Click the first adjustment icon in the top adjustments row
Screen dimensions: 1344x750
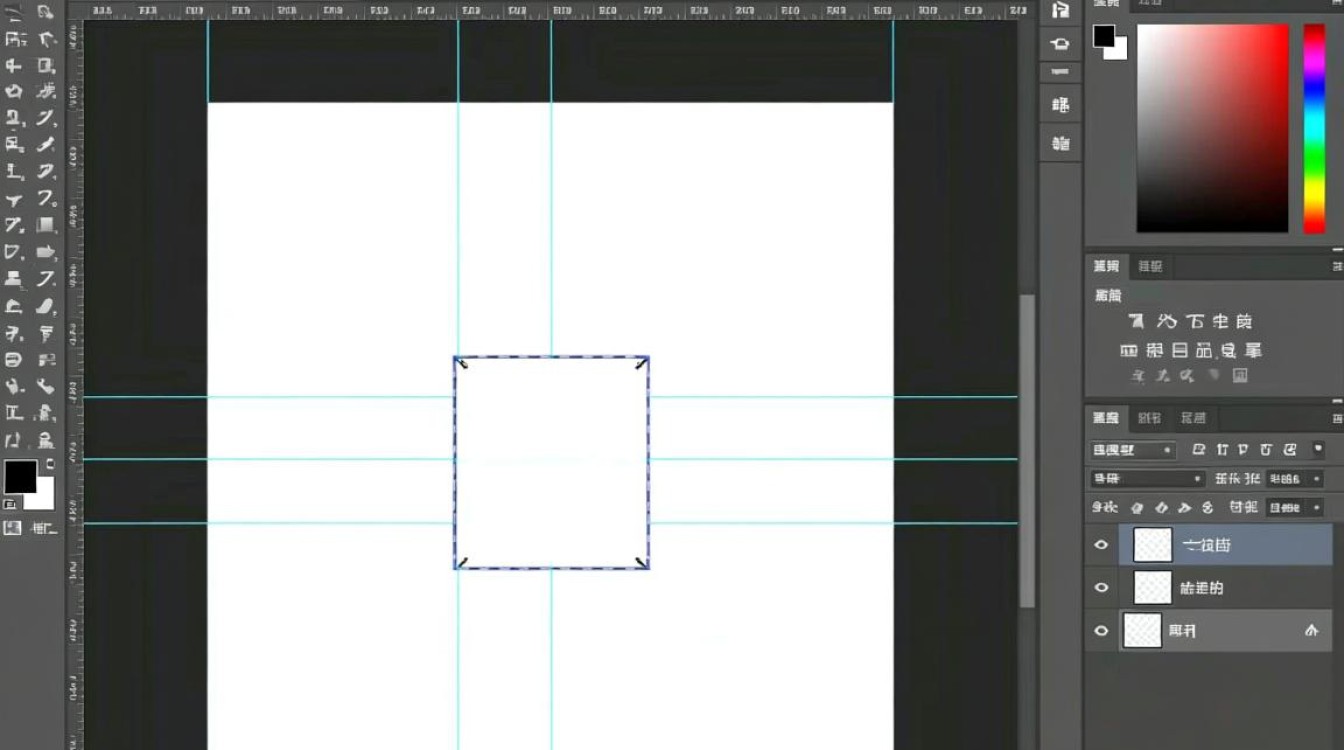click(1136, 321)
